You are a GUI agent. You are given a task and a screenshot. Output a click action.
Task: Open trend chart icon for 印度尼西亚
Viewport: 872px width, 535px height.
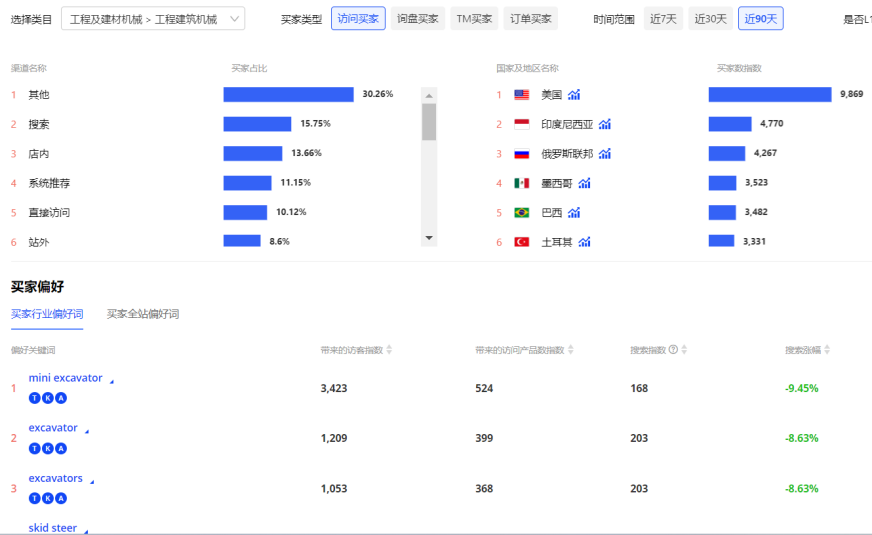tap(605, 124)
